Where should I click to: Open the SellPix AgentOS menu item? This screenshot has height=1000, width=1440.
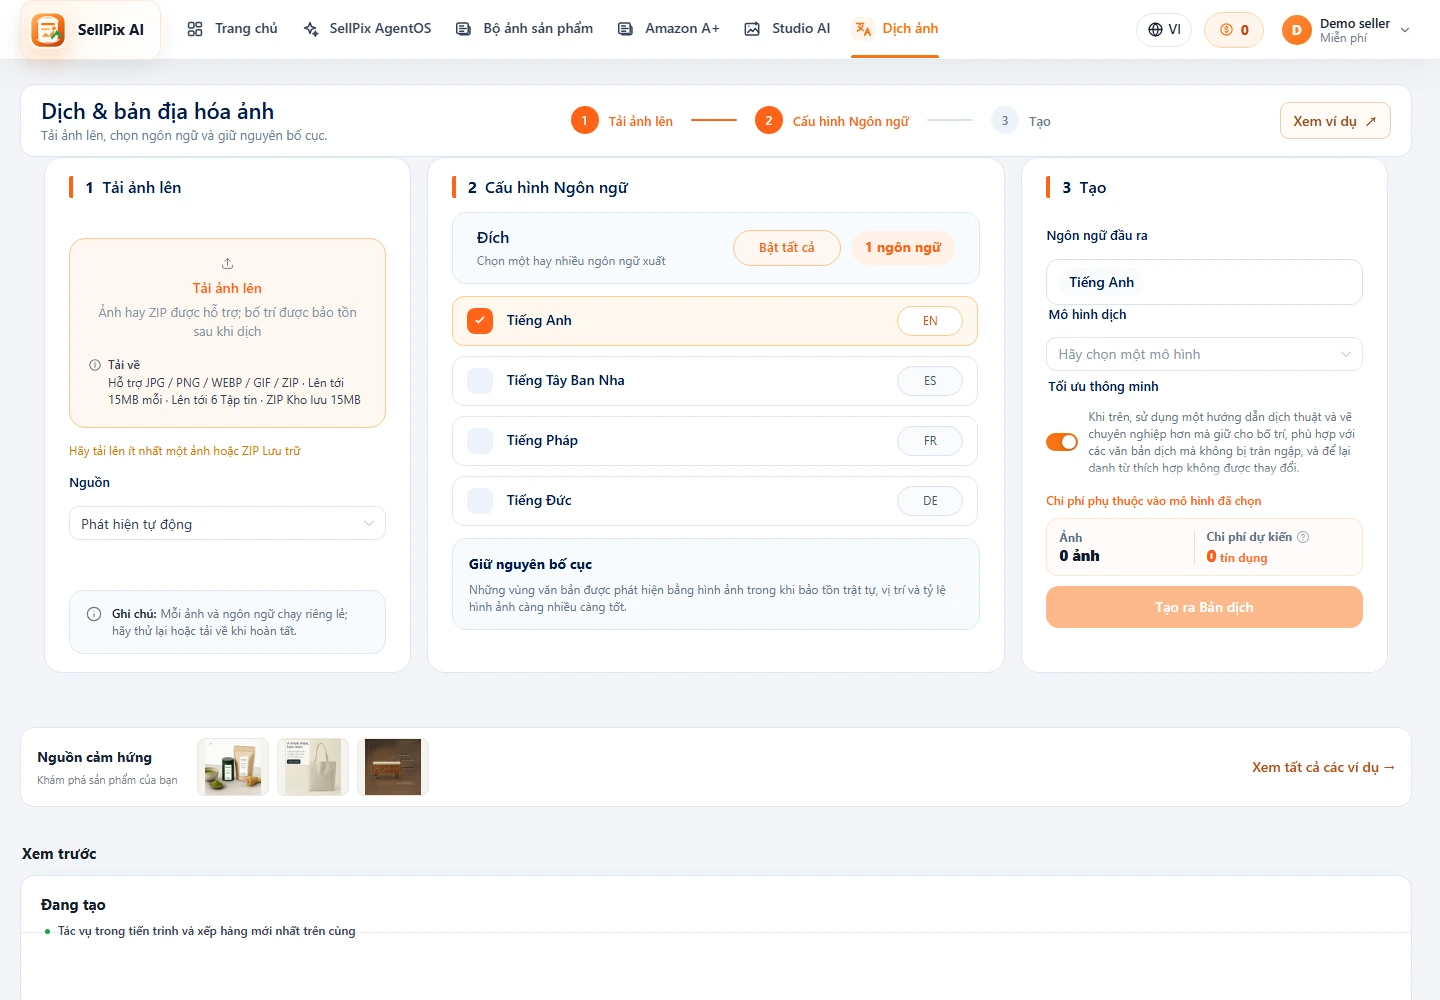[367, 29]
